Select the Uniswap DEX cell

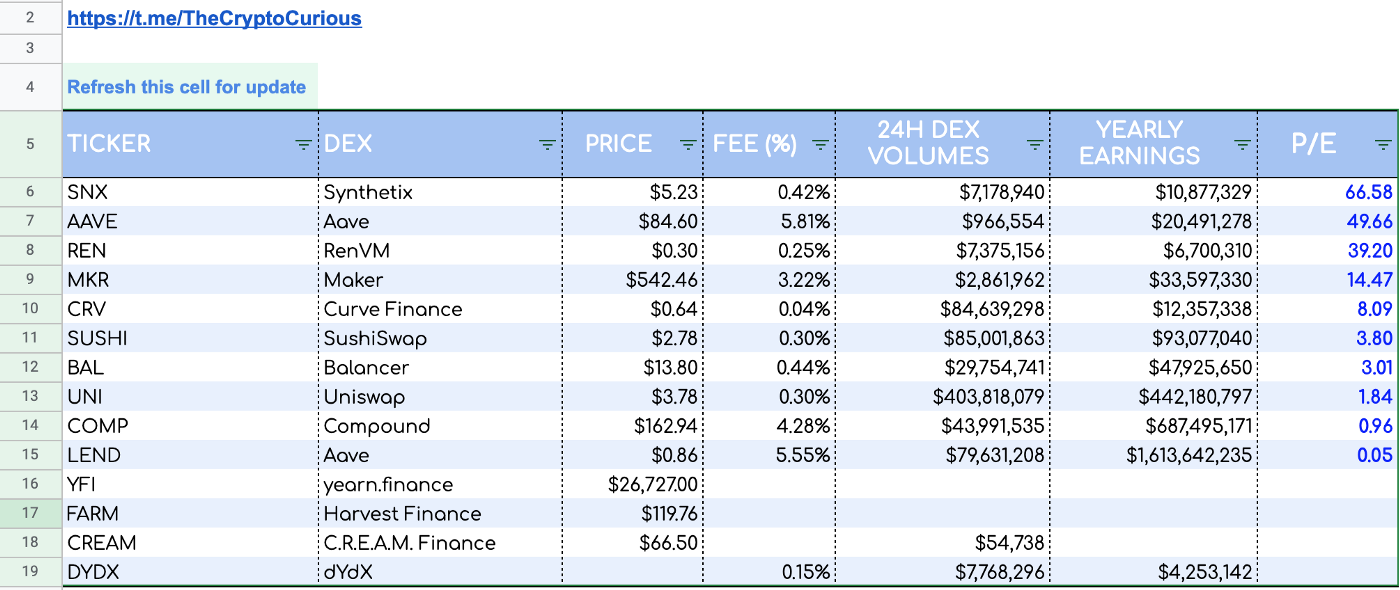(441, 397)
